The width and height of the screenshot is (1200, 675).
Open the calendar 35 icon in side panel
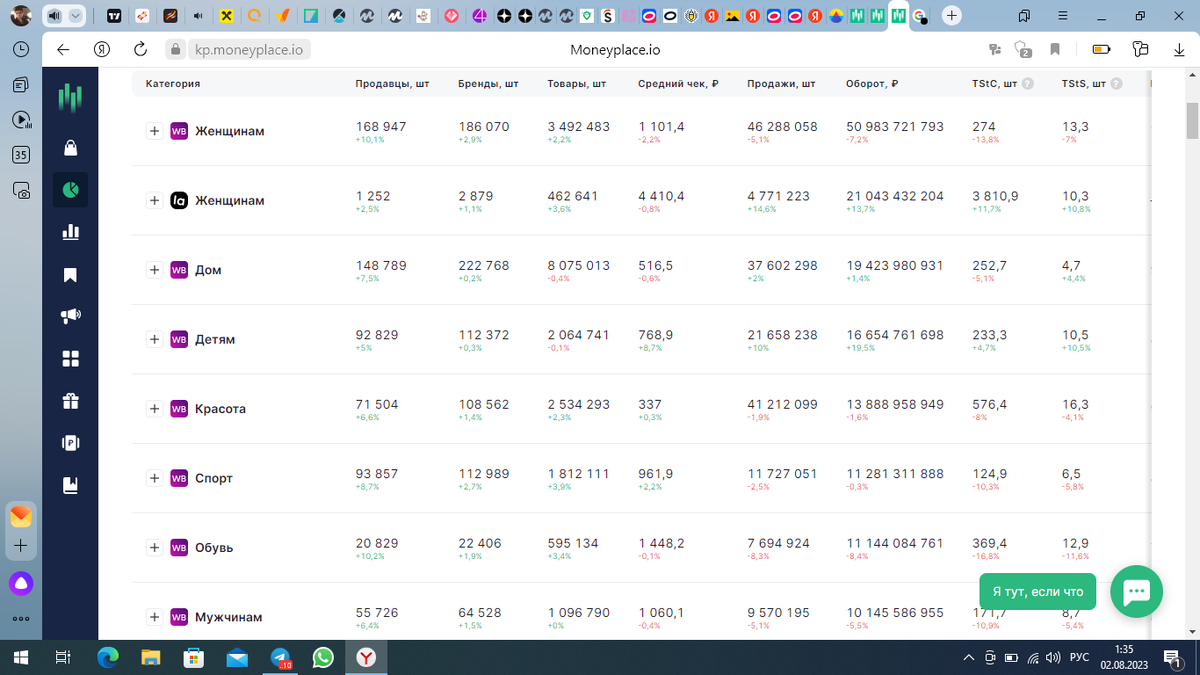pyautogui.click(x=21, y=155)
